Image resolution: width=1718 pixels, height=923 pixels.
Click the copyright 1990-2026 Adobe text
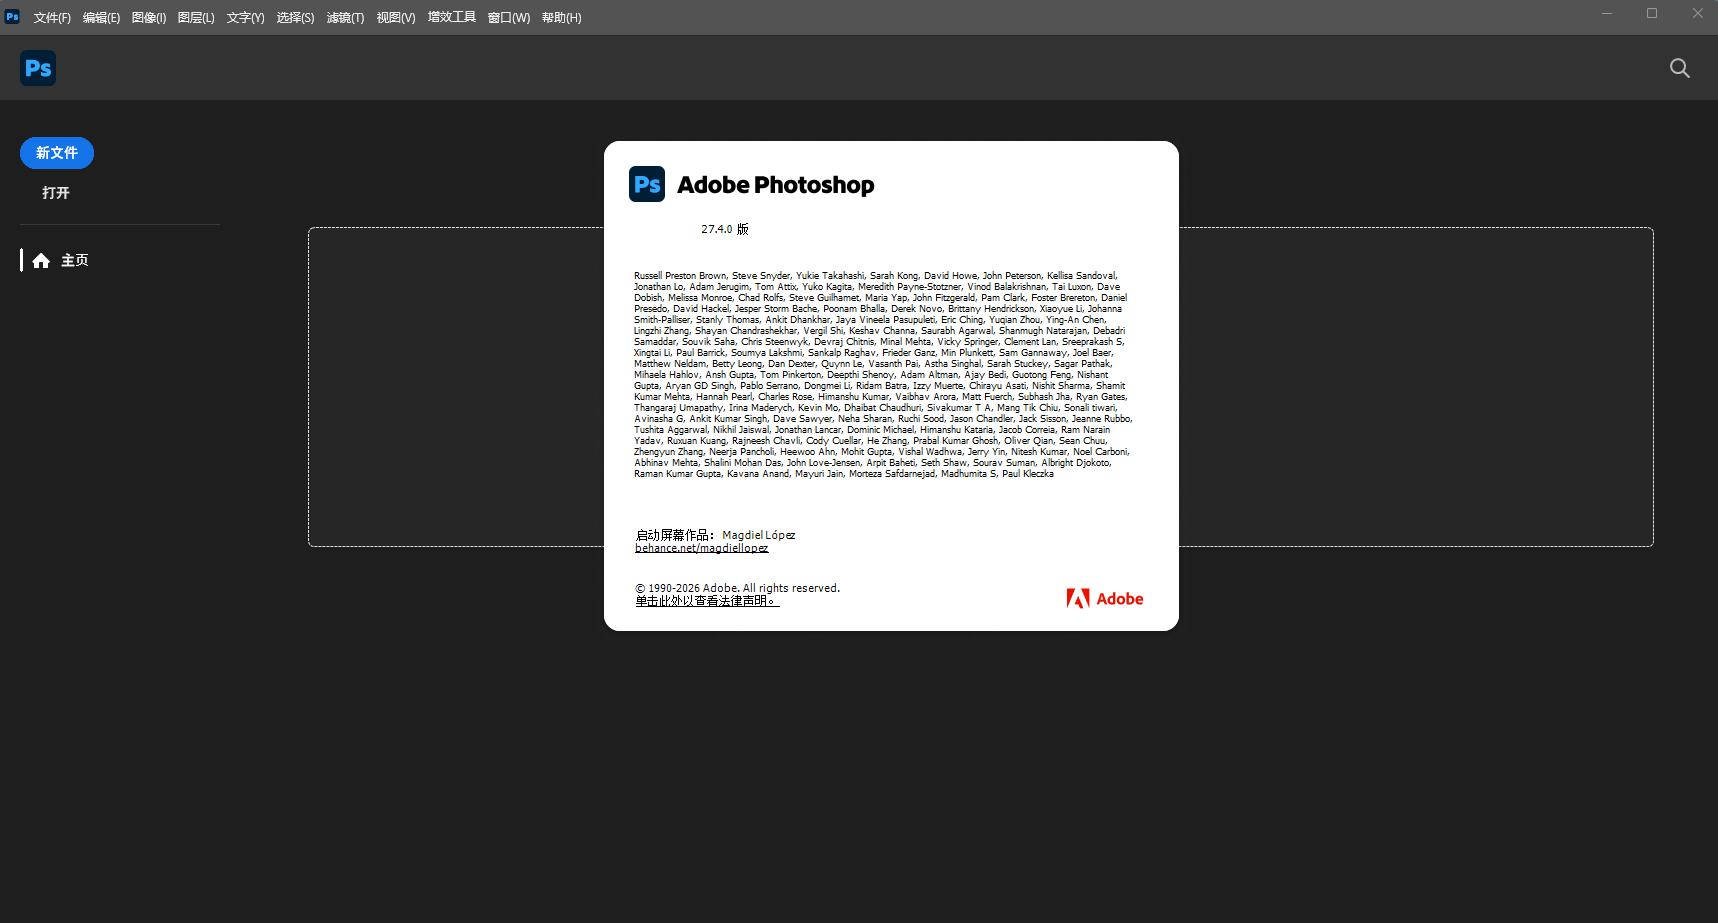click(738, 588)
